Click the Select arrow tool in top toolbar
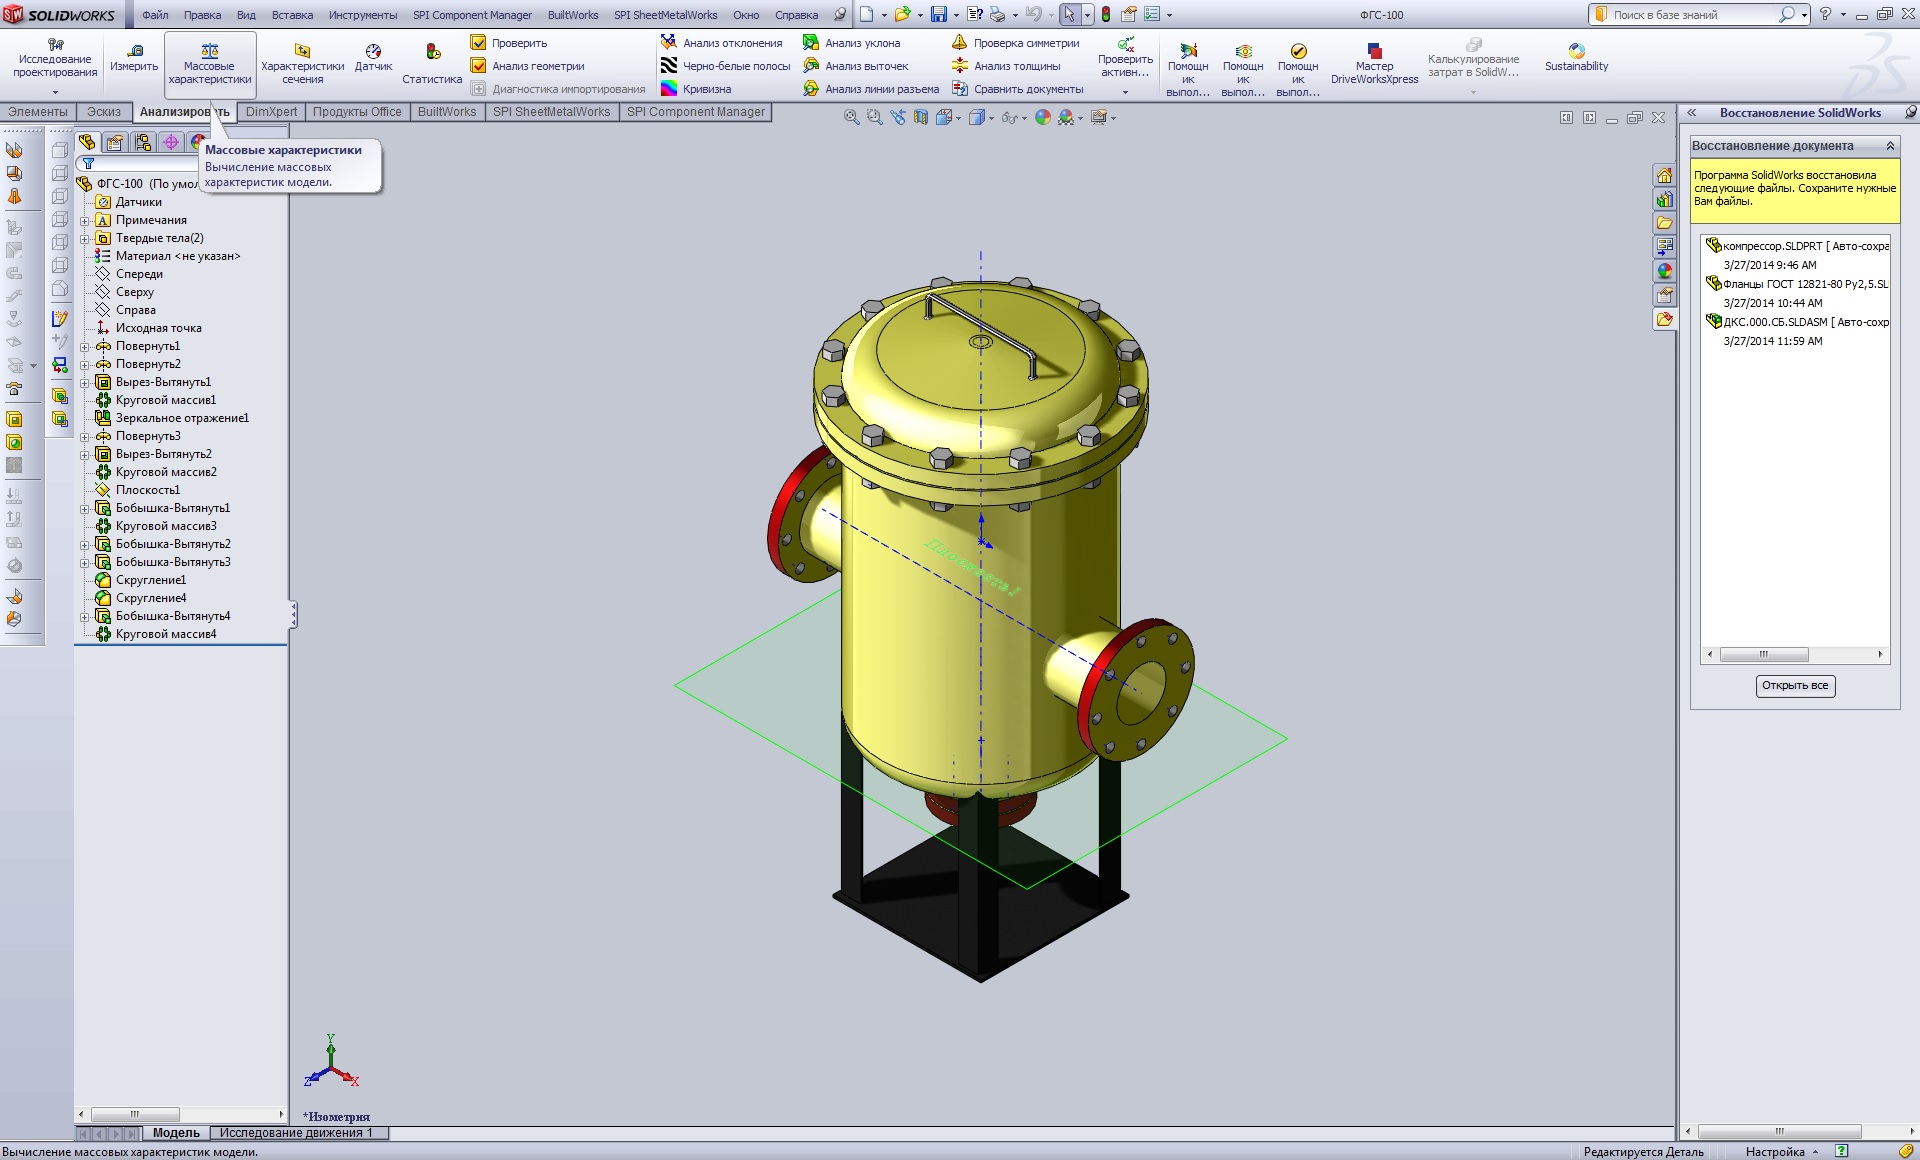 coord(1069,14)
